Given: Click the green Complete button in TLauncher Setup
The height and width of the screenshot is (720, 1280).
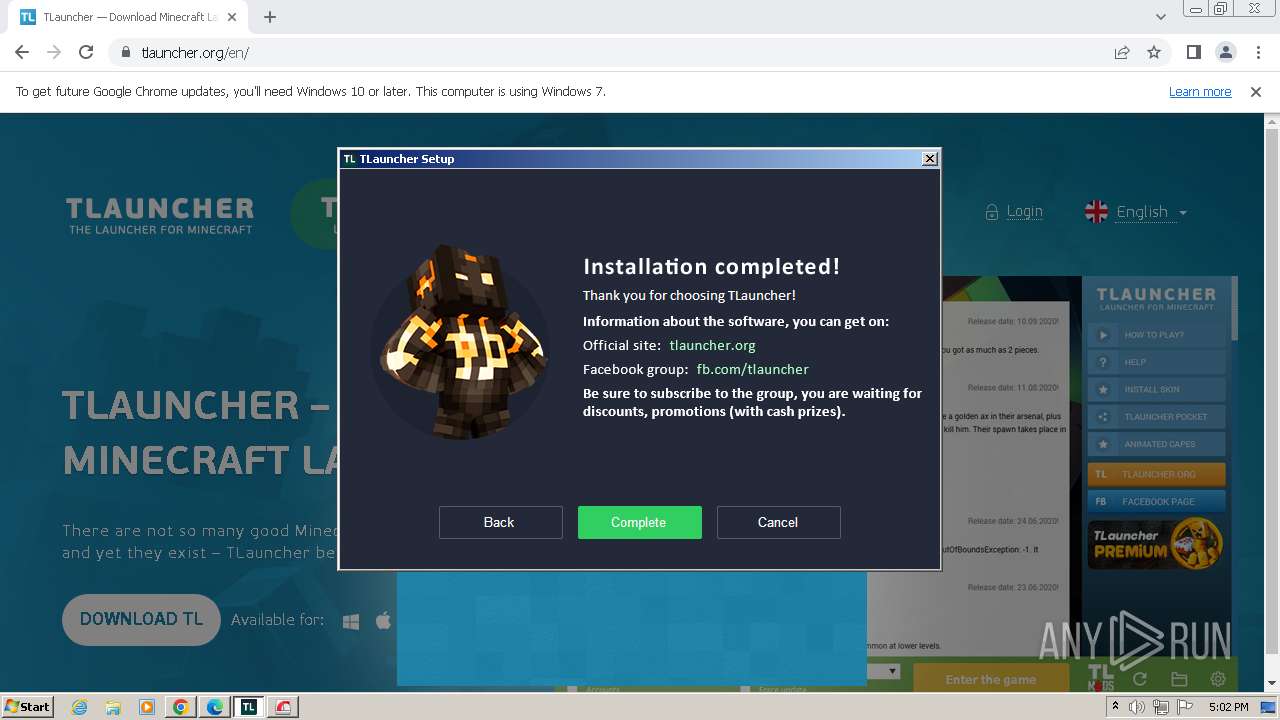Looking at the screenshot, I should click(639, 522).
